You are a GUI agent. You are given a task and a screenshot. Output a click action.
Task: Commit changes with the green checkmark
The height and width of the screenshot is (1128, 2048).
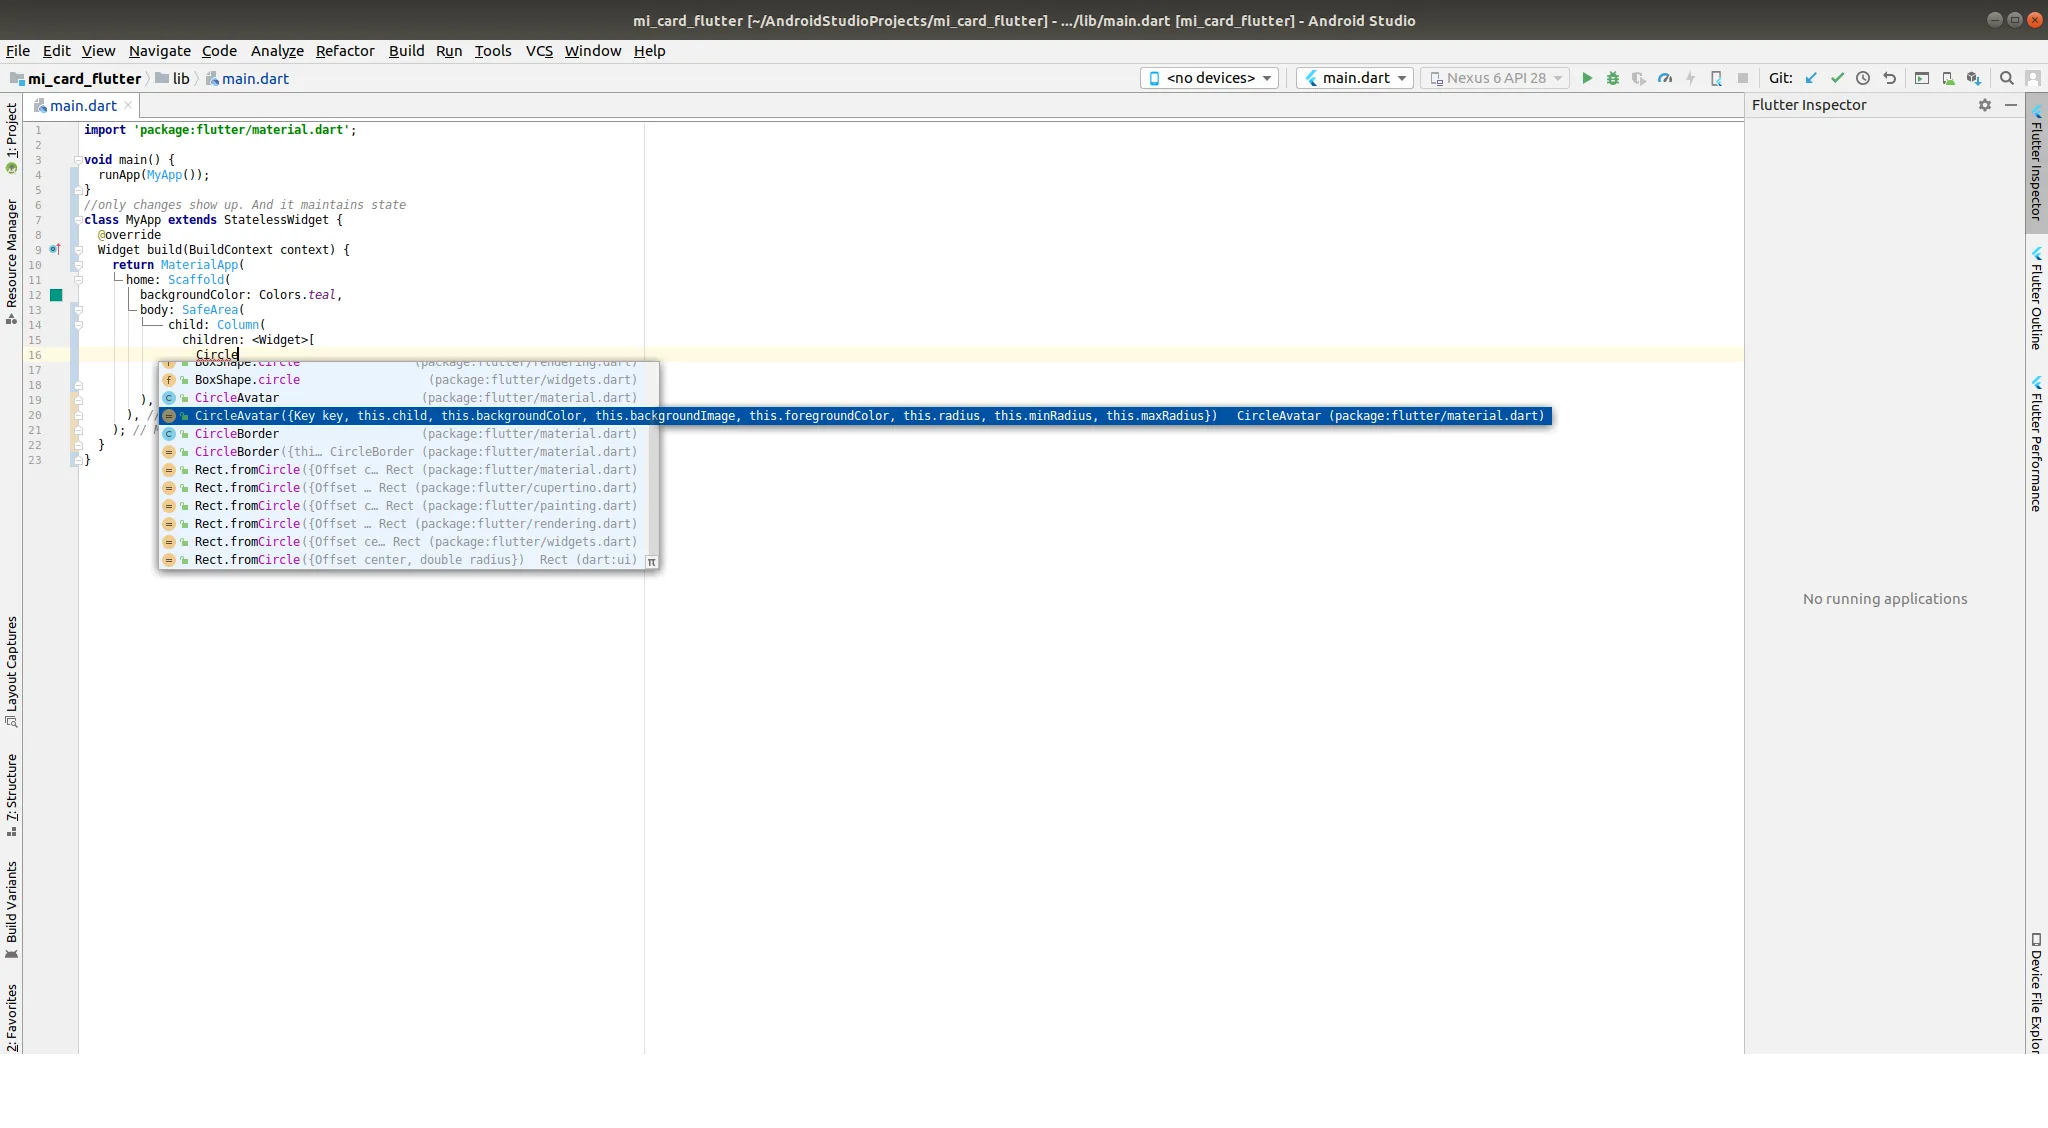tap(1837, 78)
